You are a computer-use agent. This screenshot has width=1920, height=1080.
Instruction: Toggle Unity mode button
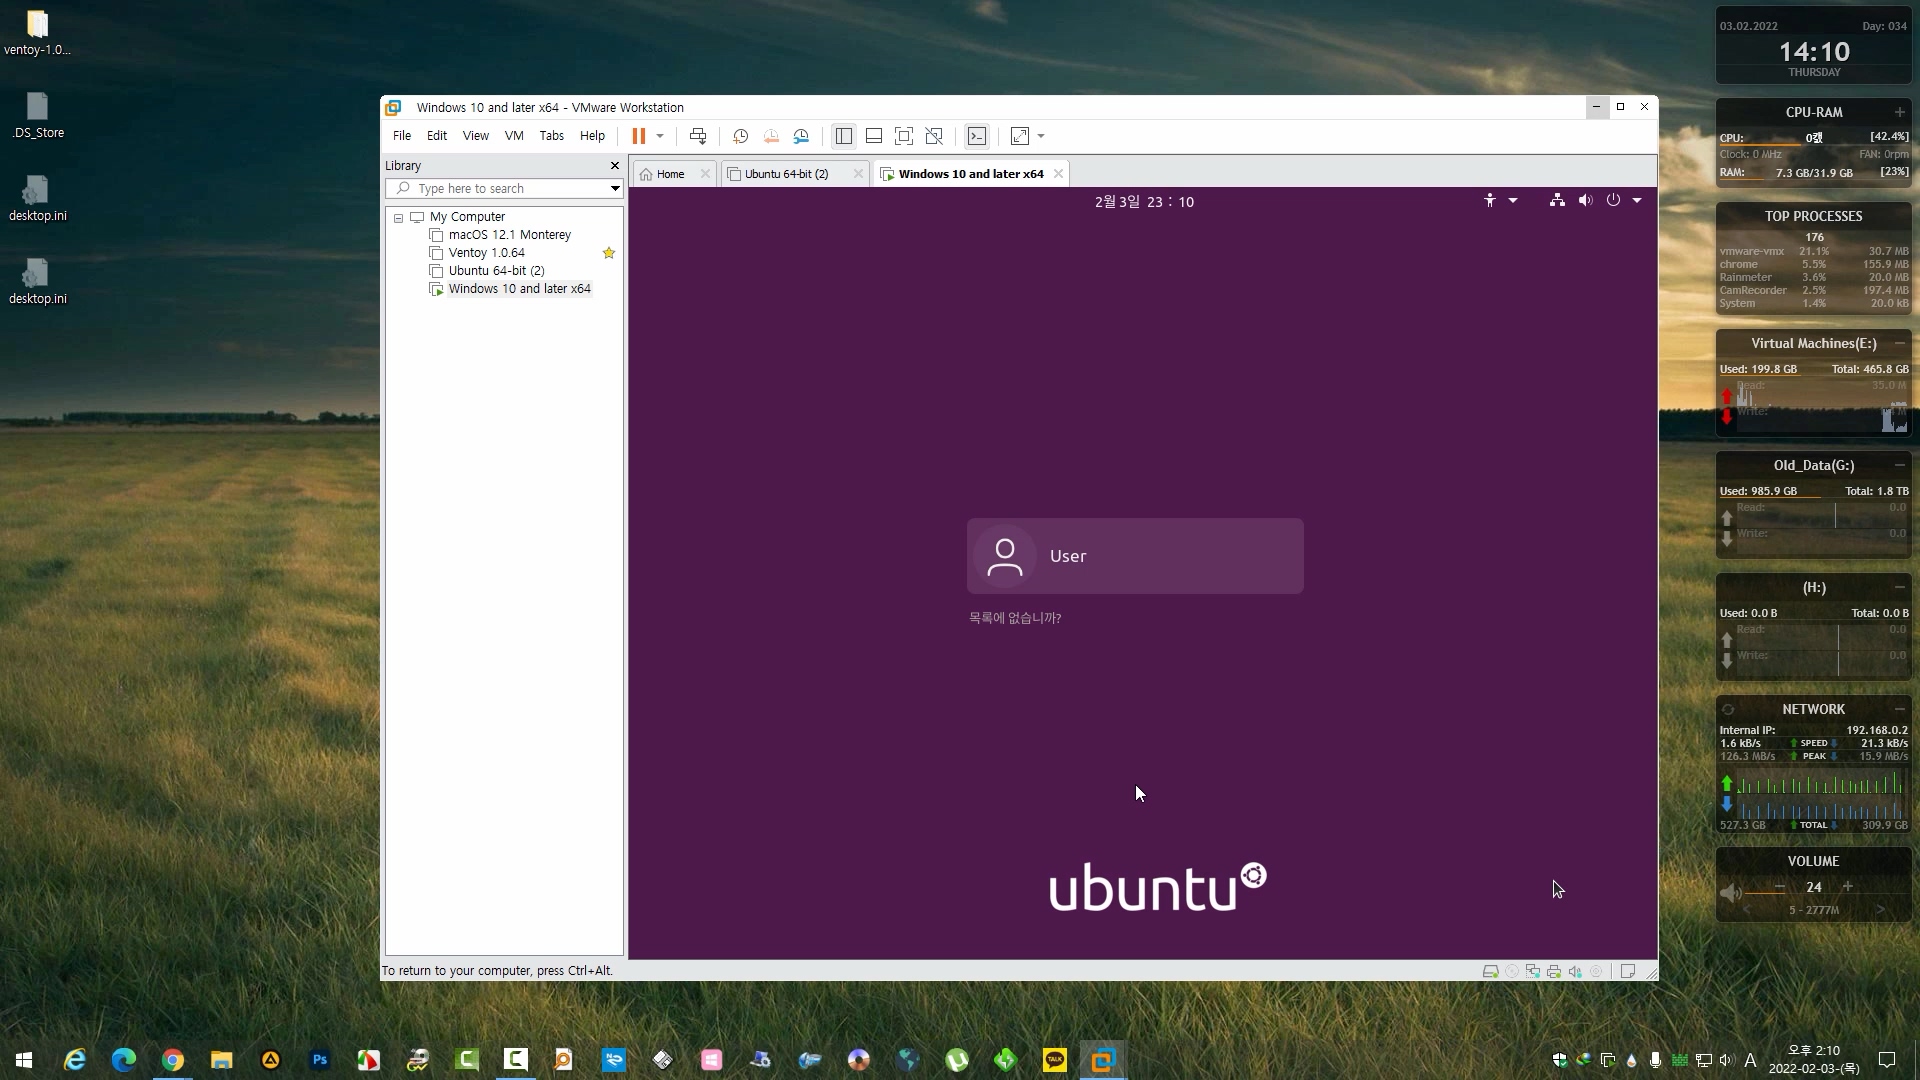coord(934,136)
